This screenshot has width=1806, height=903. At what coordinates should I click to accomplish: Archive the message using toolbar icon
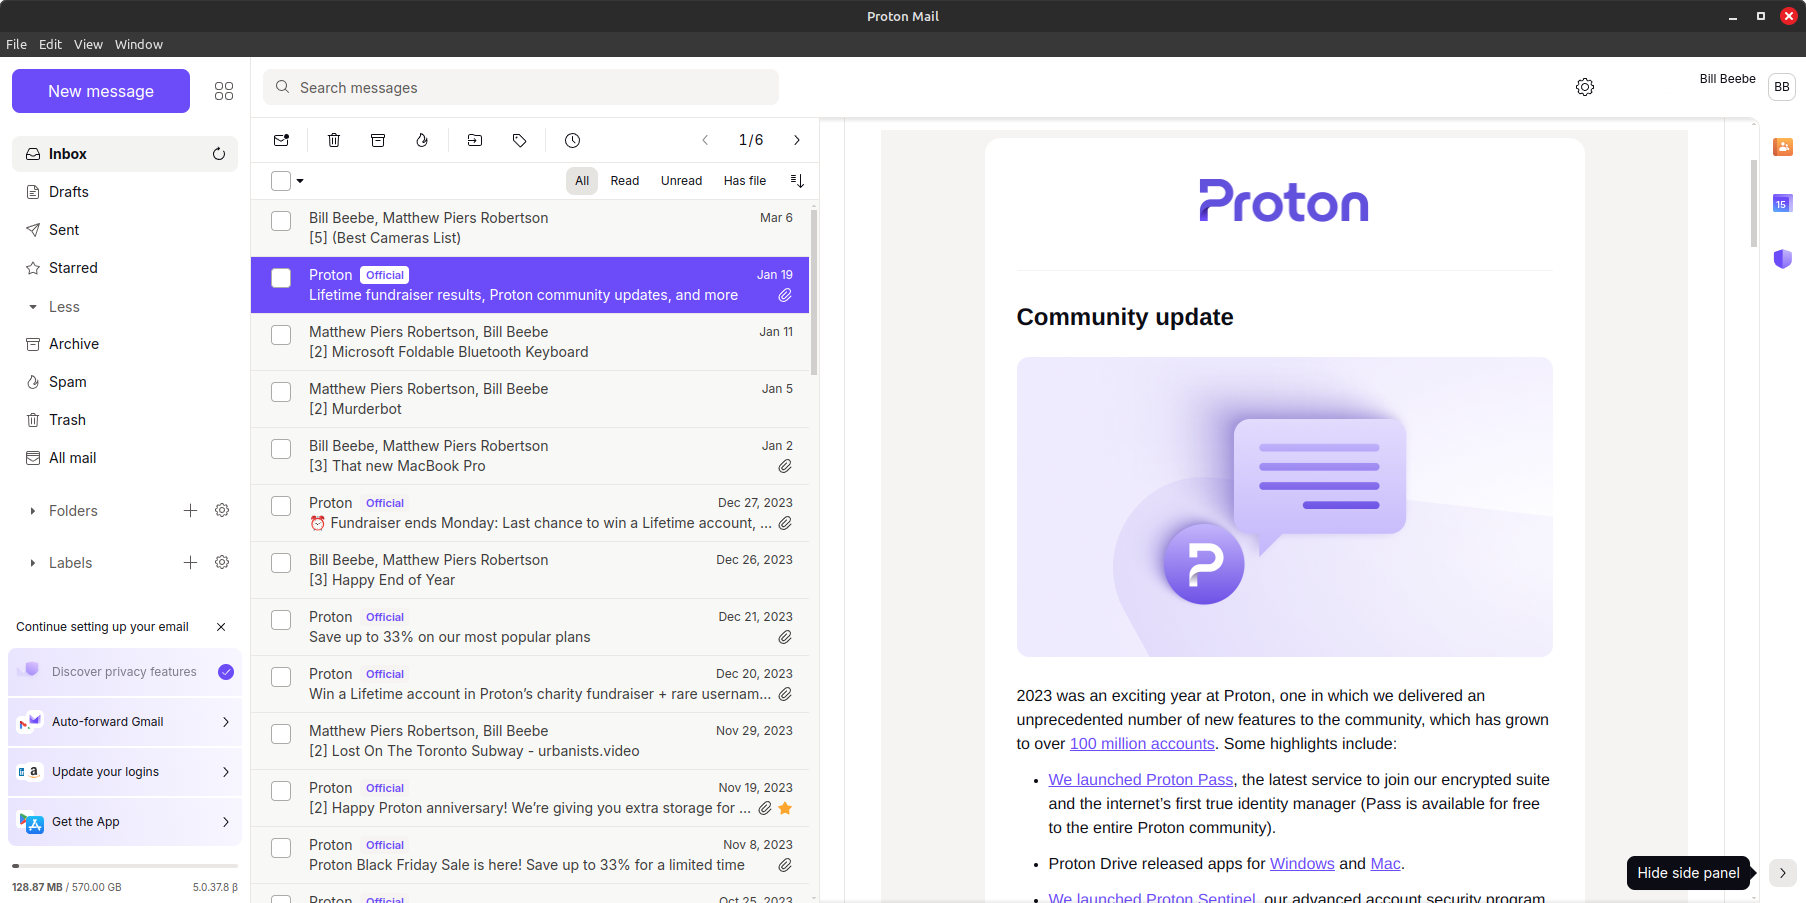point(378,140)
